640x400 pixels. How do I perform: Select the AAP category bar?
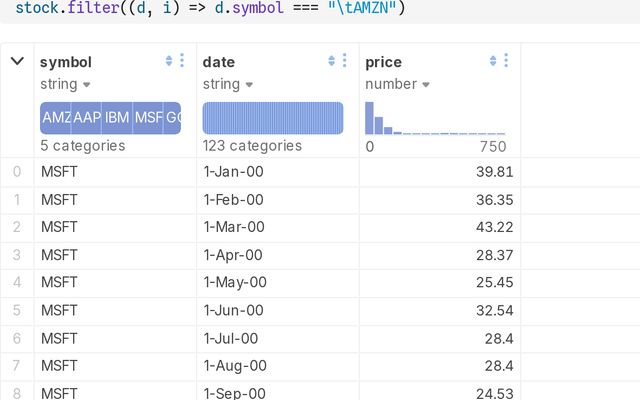(x=86, y=118)
